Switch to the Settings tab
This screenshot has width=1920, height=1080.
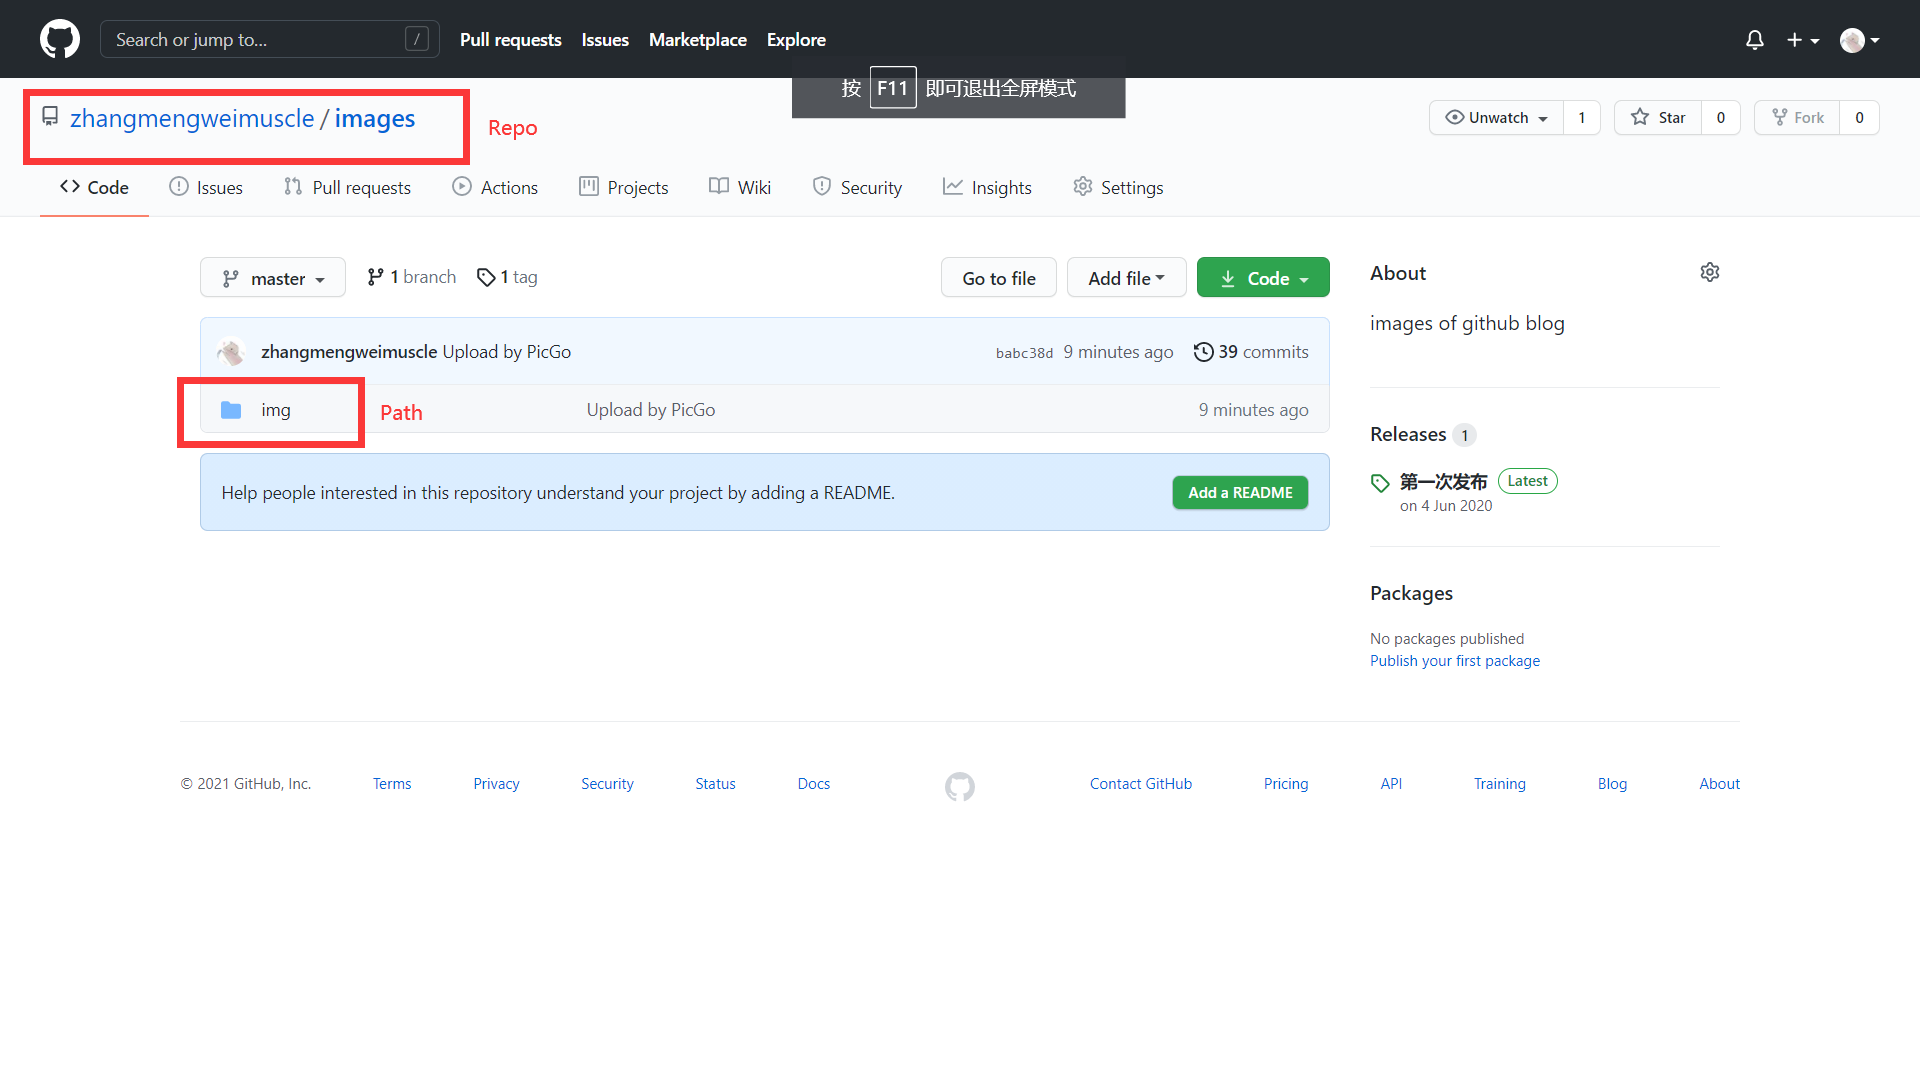[x=1118, y=187]
